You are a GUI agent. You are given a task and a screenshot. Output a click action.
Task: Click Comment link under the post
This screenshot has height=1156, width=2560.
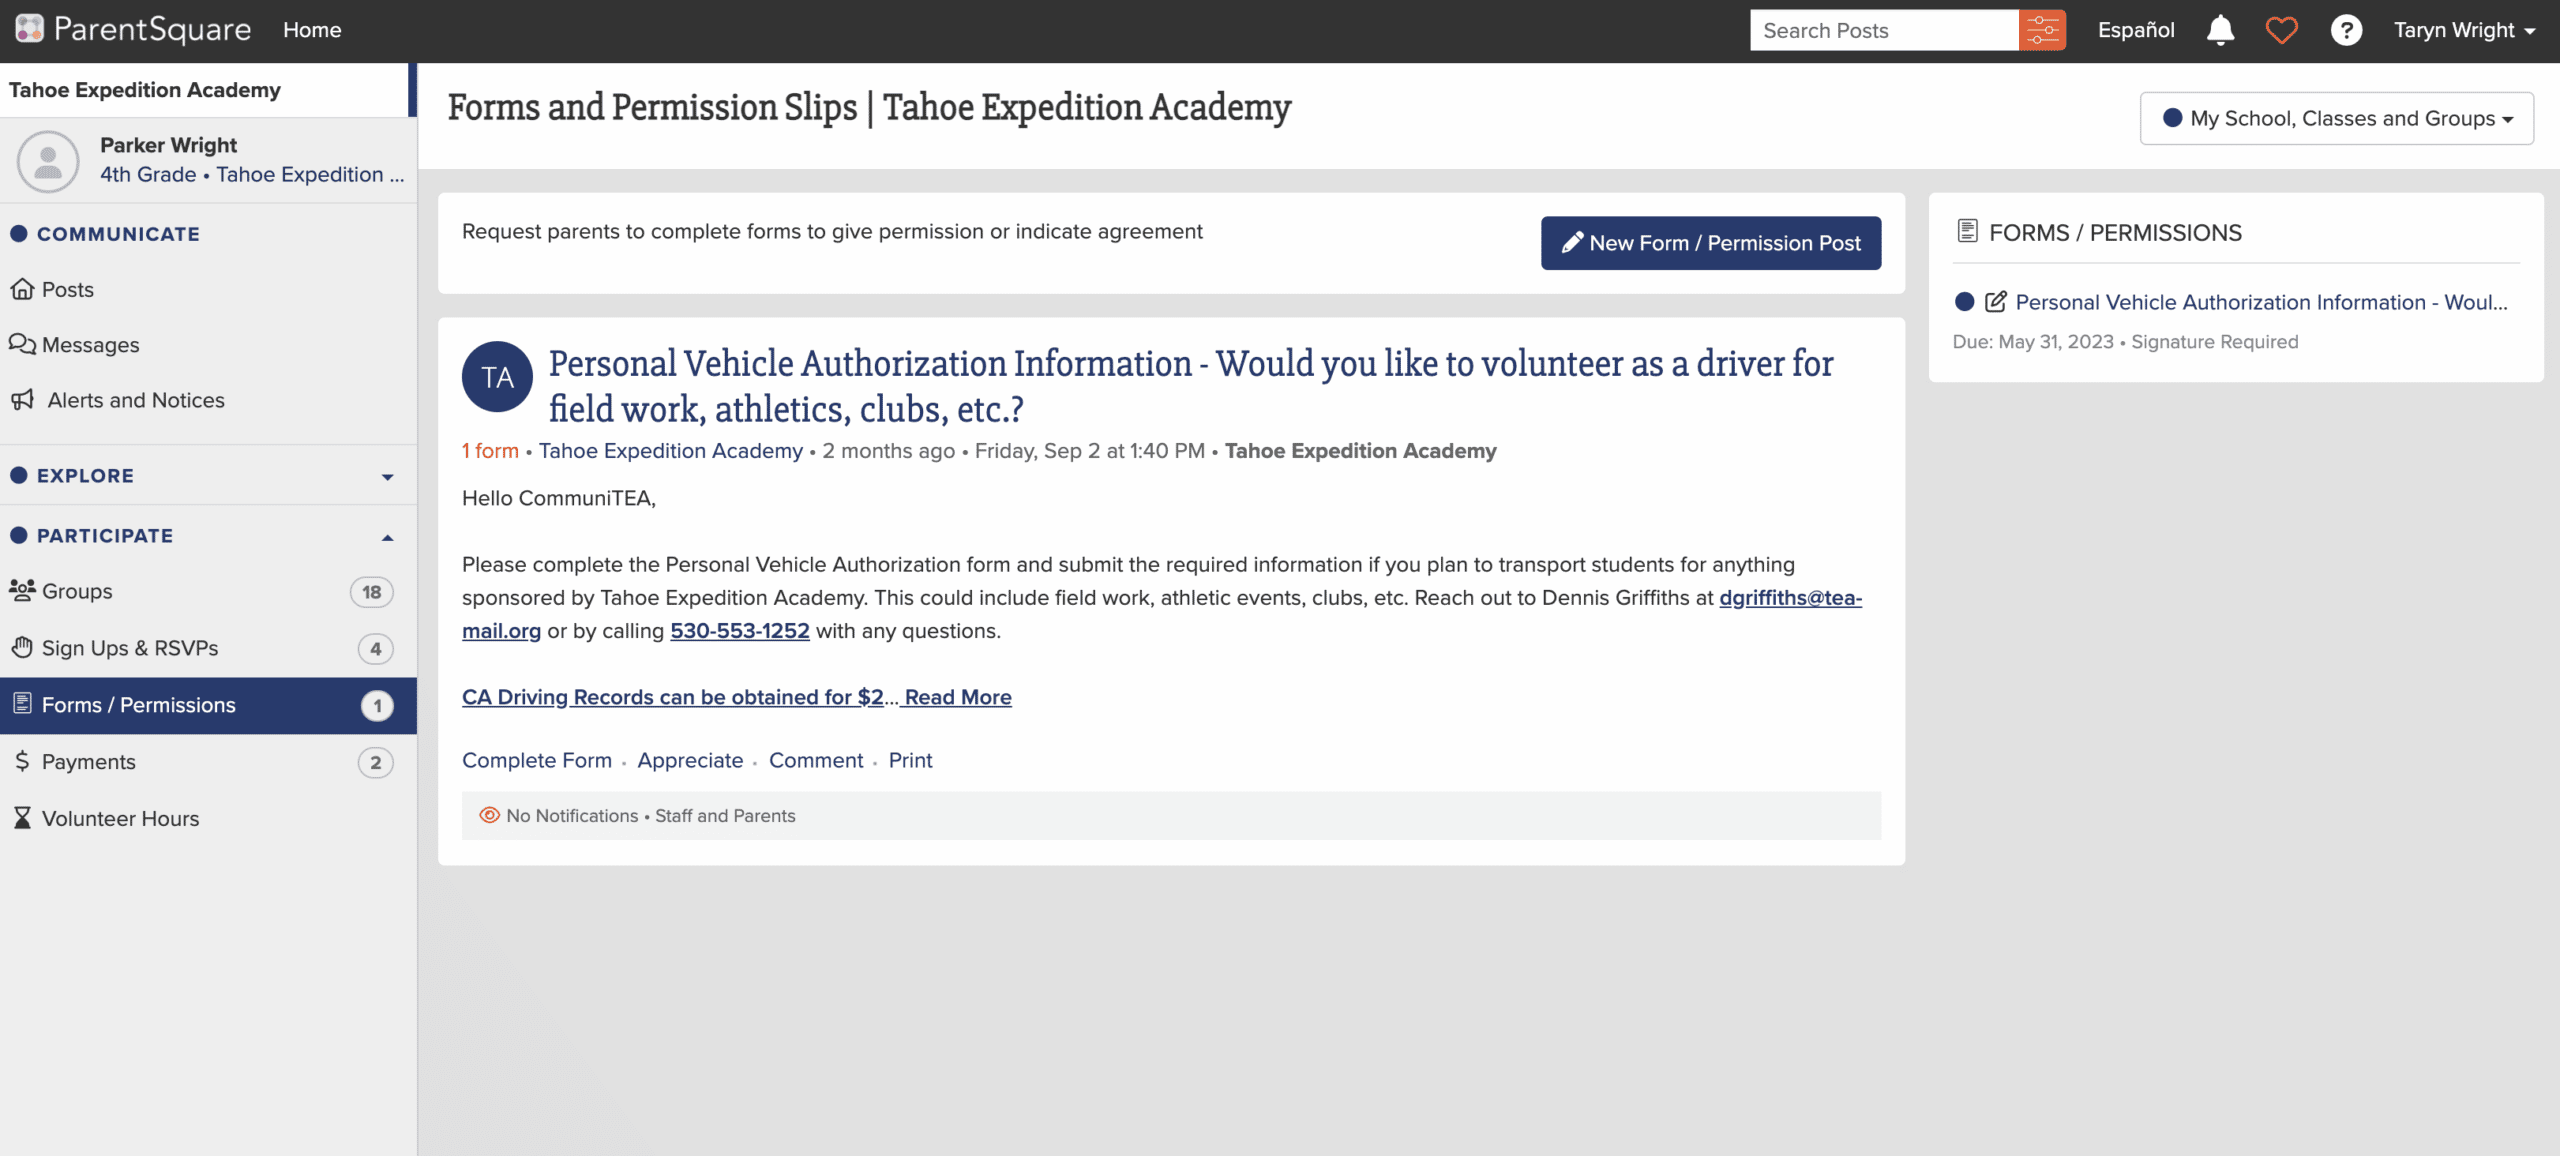(816, 760)
